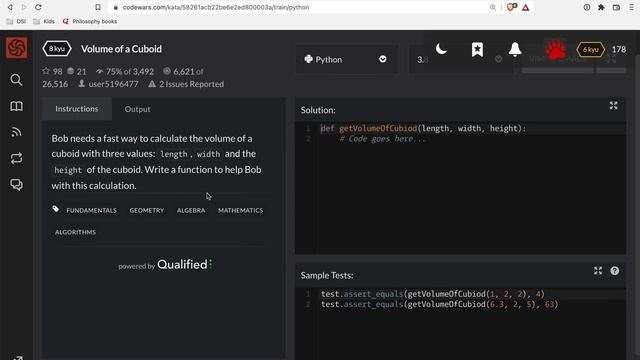Open browser extensions puzzle icon
Screen dimensions: 640x360
(601, 7)
